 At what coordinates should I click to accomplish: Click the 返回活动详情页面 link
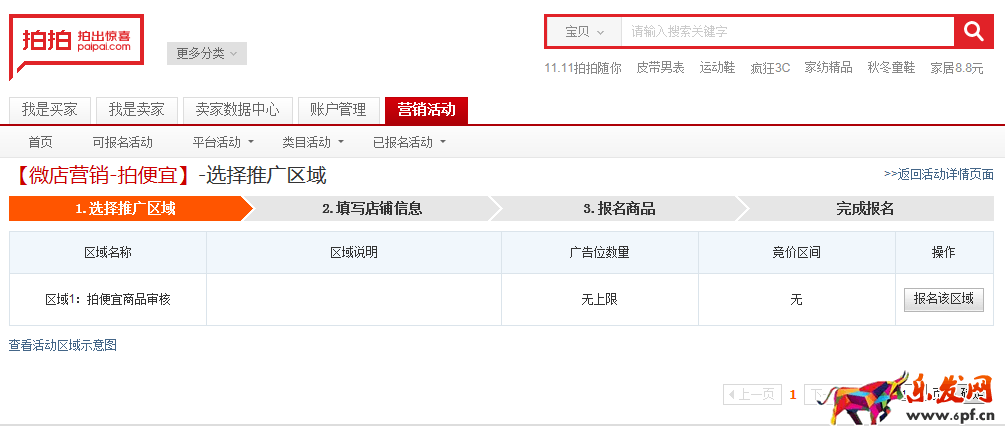coord(938,174)
